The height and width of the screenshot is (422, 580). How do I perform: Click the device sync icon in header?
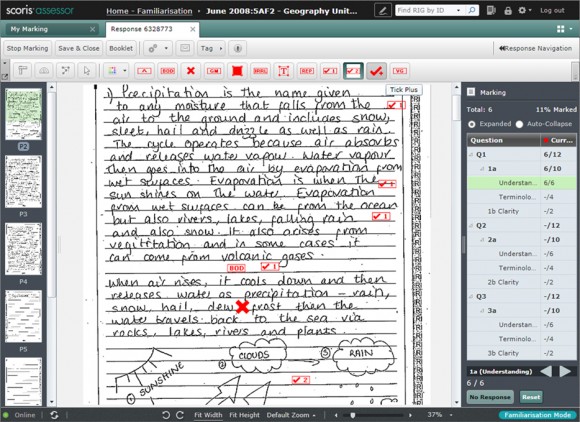(x=491, y=10)
